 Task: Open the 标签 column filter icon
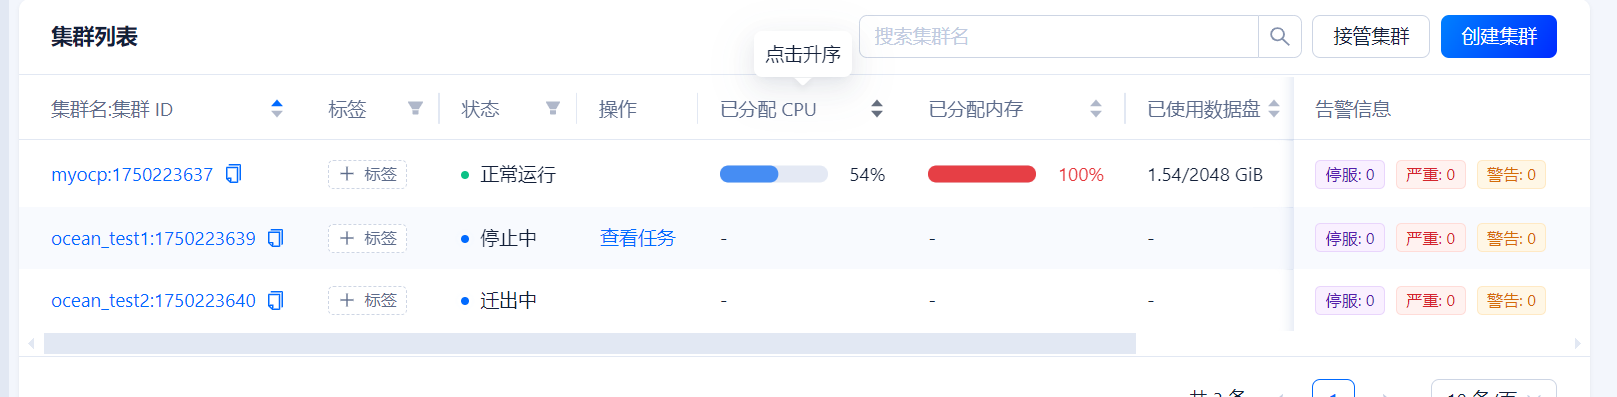coord(415,108)
